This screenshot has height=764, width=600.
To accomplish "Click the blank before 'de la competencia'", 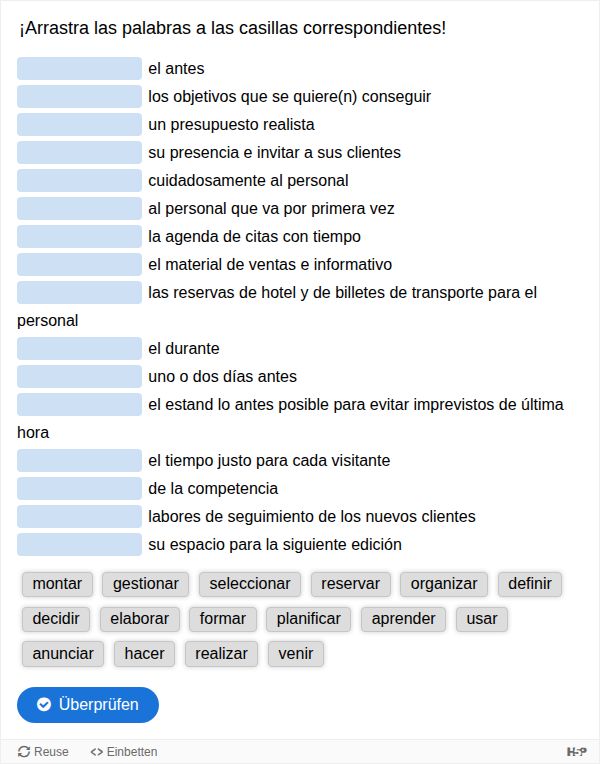I will point(80,489).
